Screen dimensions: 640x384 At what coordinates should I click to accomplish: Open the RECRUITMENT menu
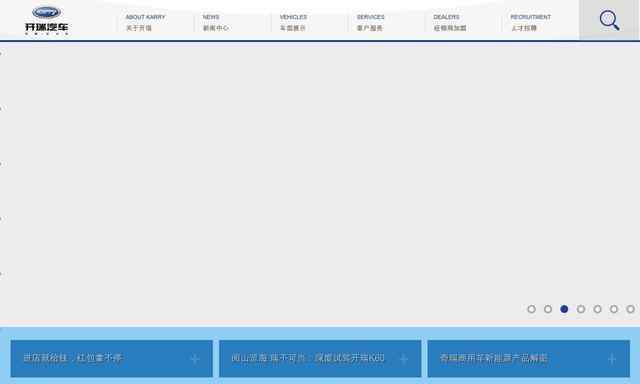(x=530, y=22)
